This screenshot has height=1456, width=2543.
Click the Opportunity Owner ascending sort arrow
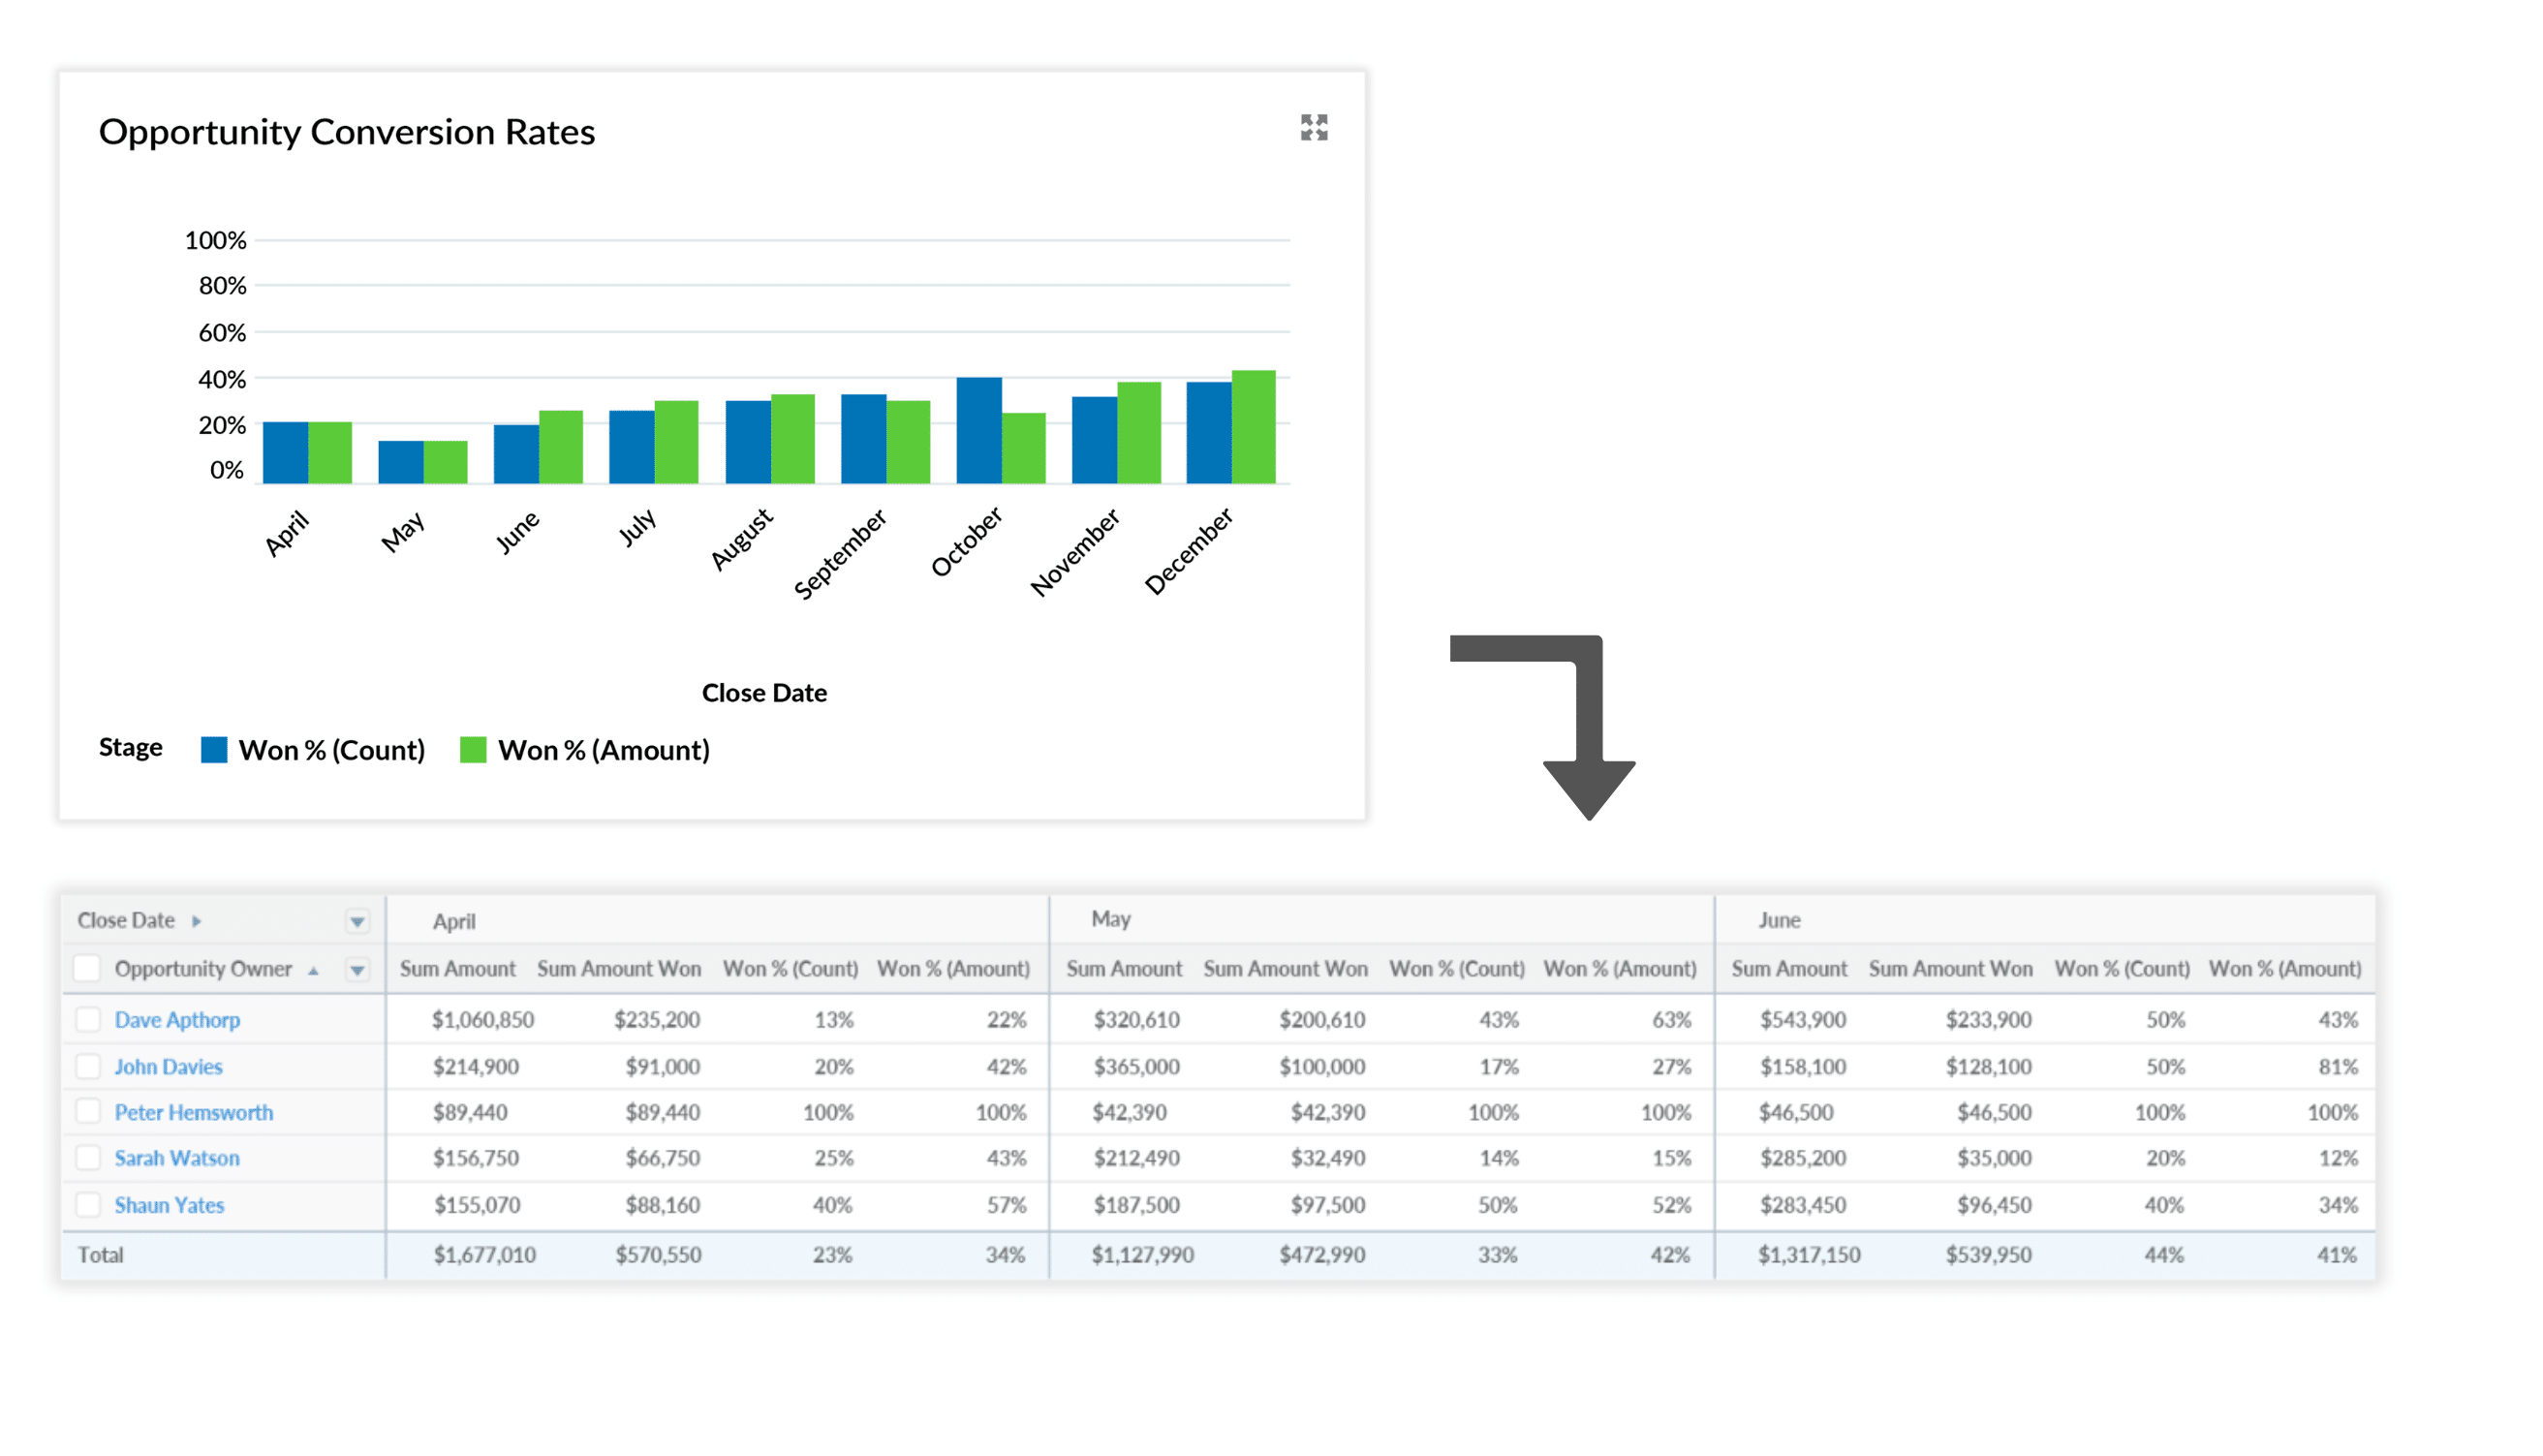tap(313, 971)
